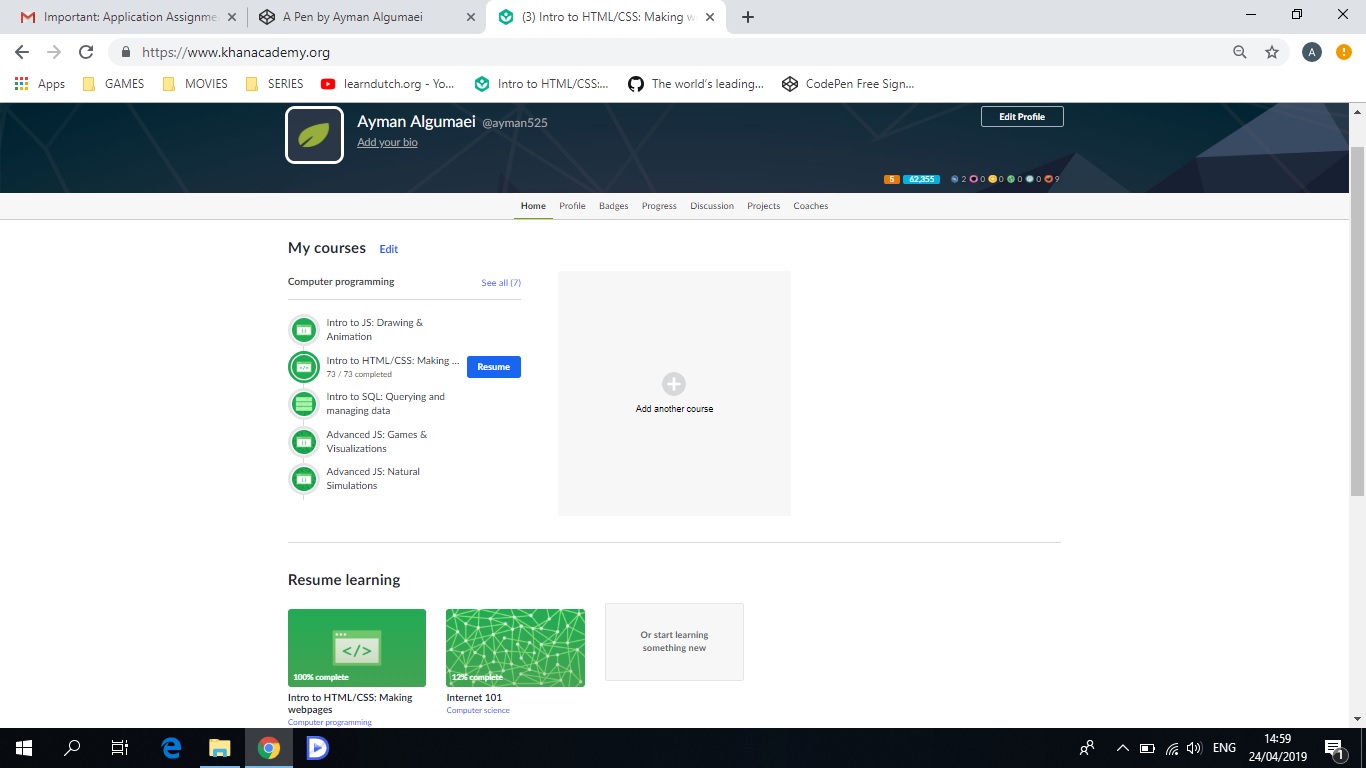Switch to A Pen by Ayman Algumaei tab
This screenshot has height=768, width=1366.
point(364,17)
